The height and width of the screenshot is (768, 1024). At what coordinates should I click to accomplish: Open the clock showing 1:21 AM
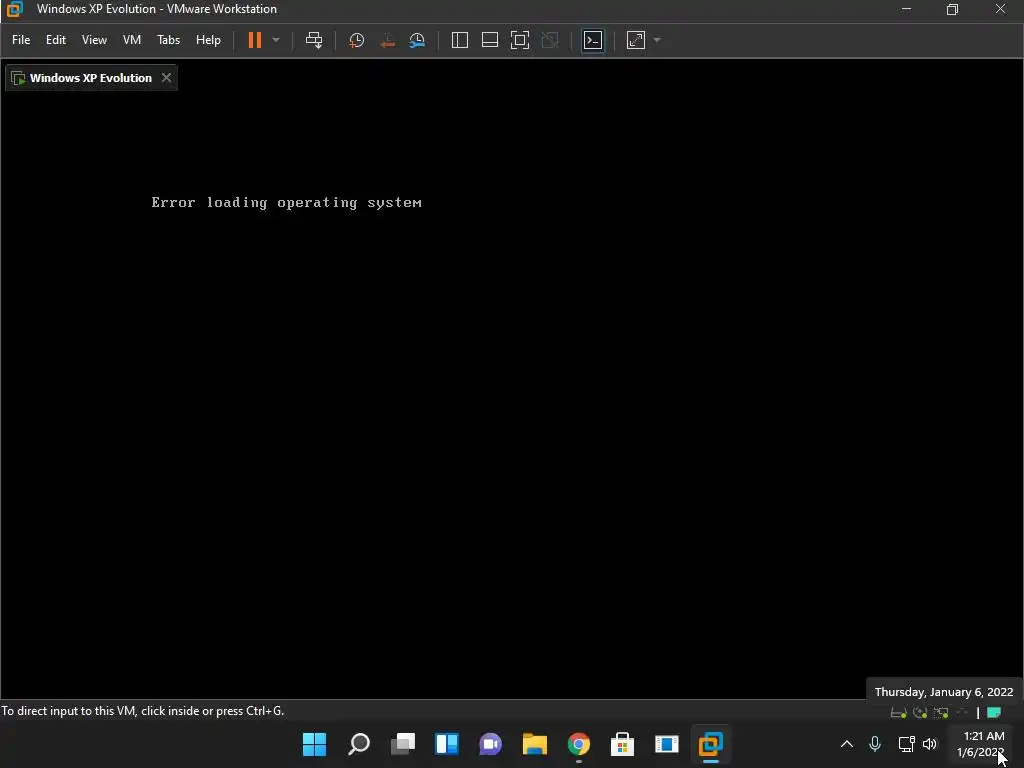point(981,744)
